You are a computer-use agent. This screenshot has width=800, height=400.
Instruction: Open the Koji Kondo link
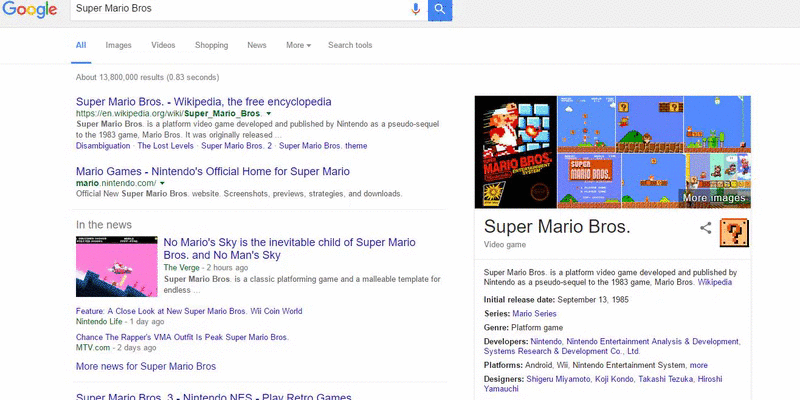point(614,379)
